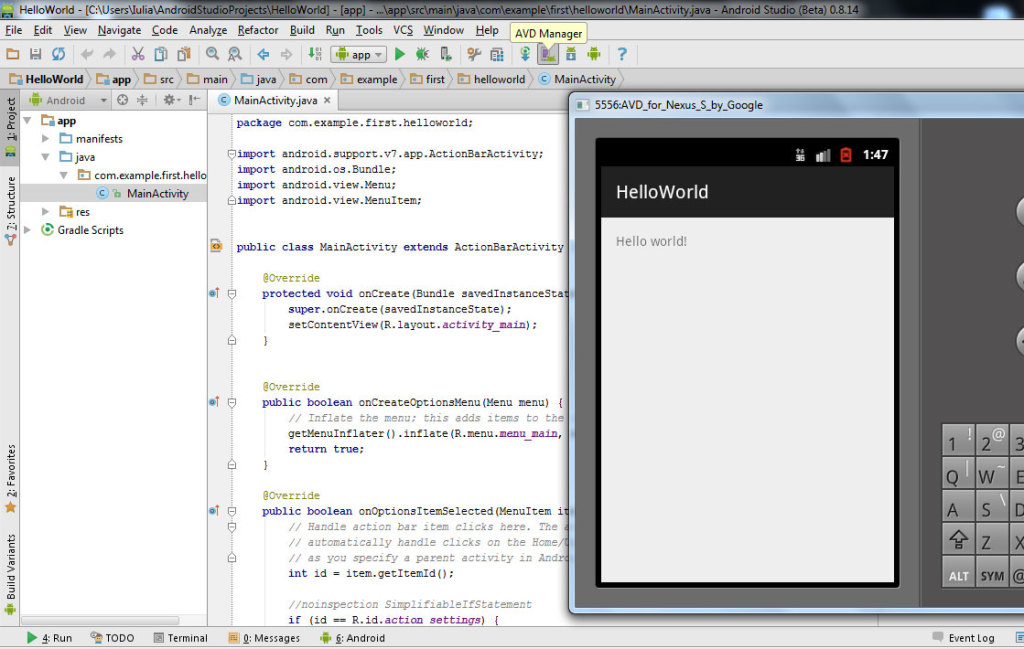Open the Navigate menu
The height and width of the screenshot is (649, 1024).
coord(120,30)
